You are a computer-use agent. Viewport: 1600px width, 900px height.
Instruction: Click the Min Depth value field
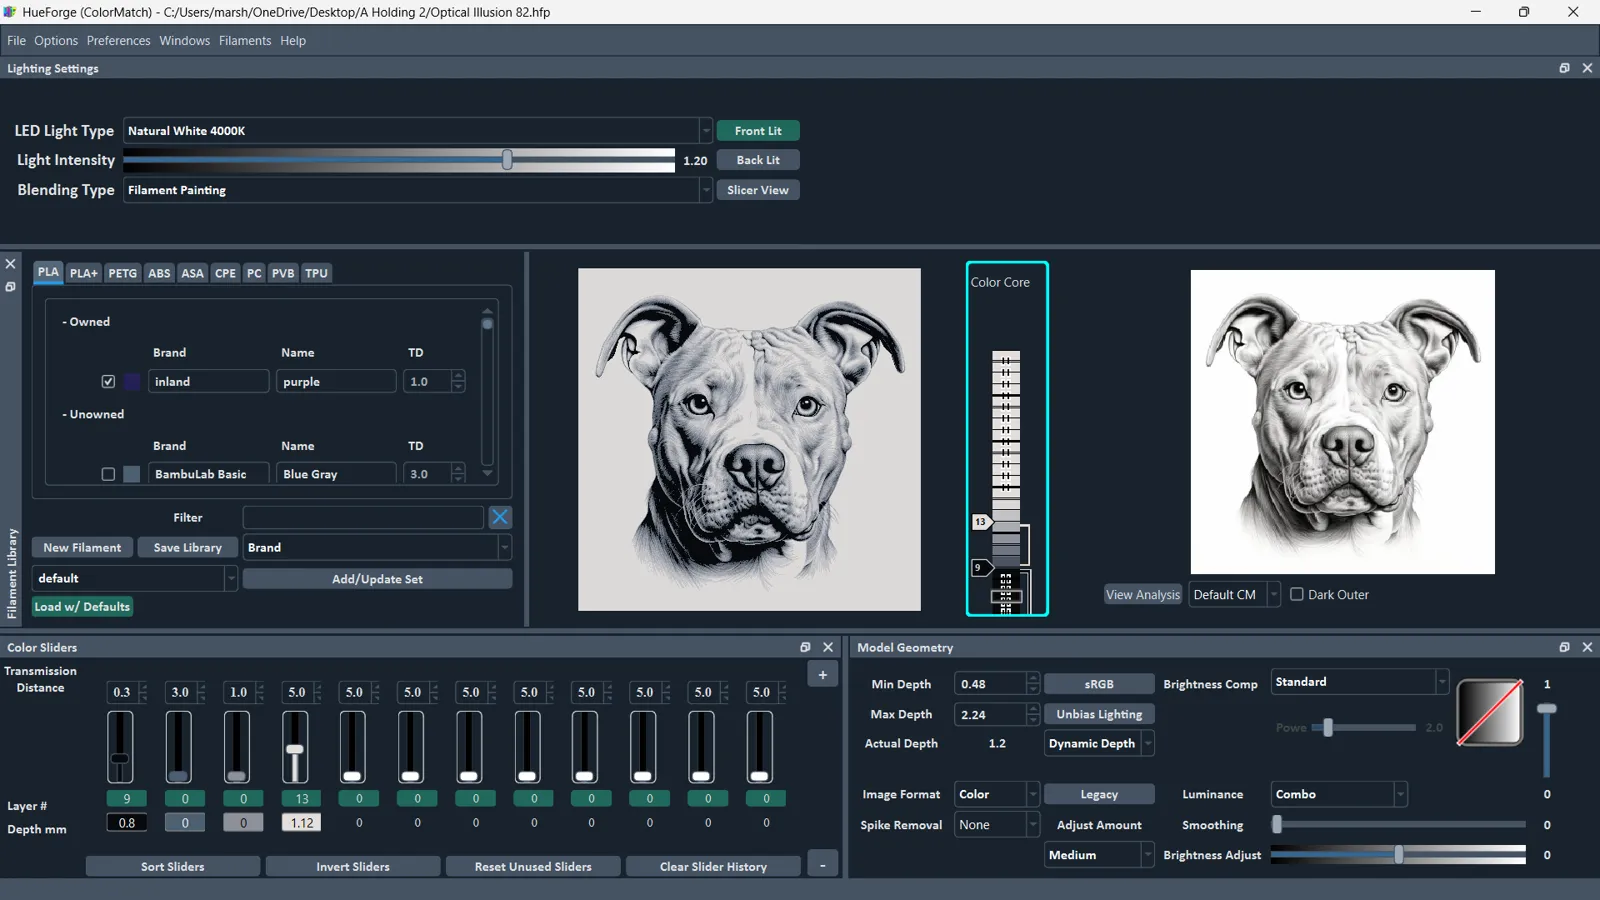990,684
